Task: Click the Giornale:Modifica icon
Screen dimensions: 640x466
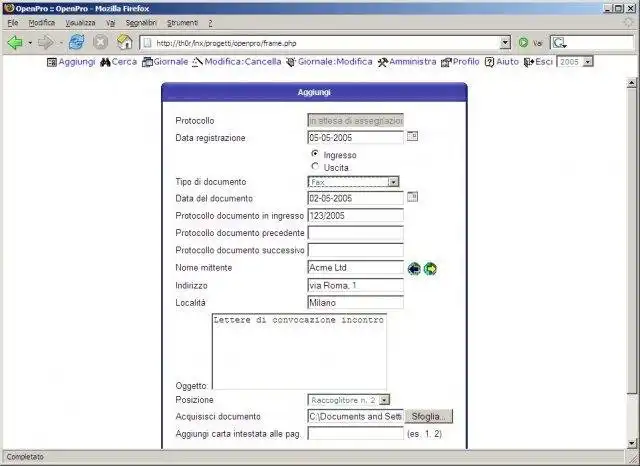Action: [x=291, y=62]
